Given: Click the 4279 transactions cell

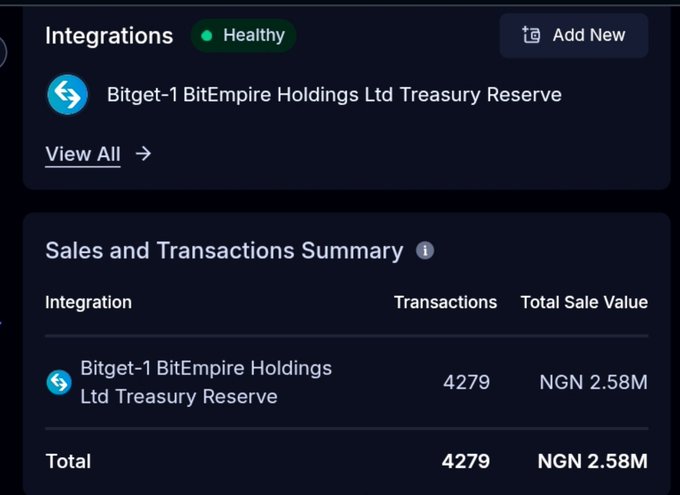Looking at the screenshot, I should [x=466, y=382].
